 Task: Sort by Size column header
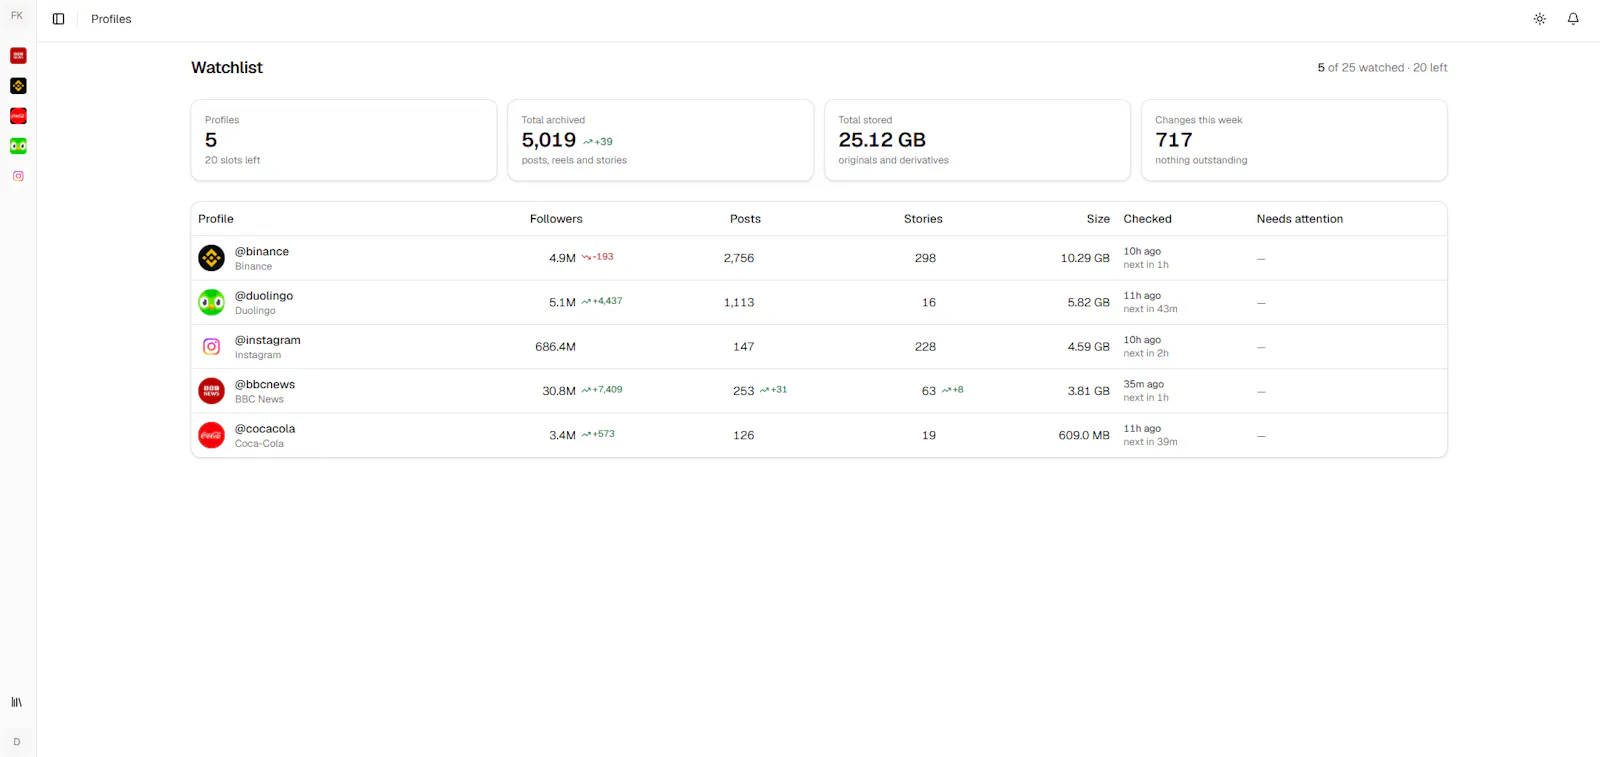coord(1098,219)
